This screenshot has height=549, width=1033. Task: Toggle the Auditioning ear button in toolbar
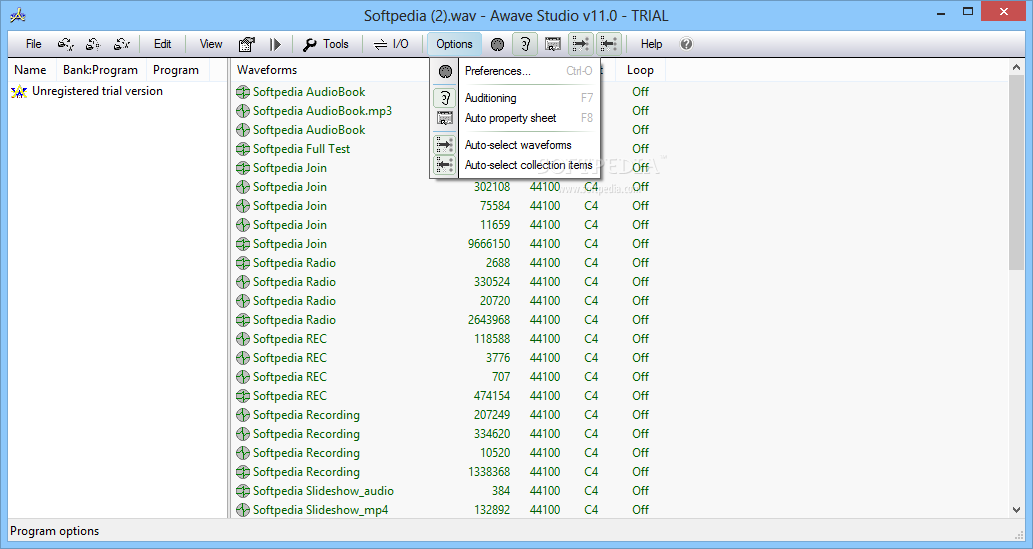coord(525,44)
